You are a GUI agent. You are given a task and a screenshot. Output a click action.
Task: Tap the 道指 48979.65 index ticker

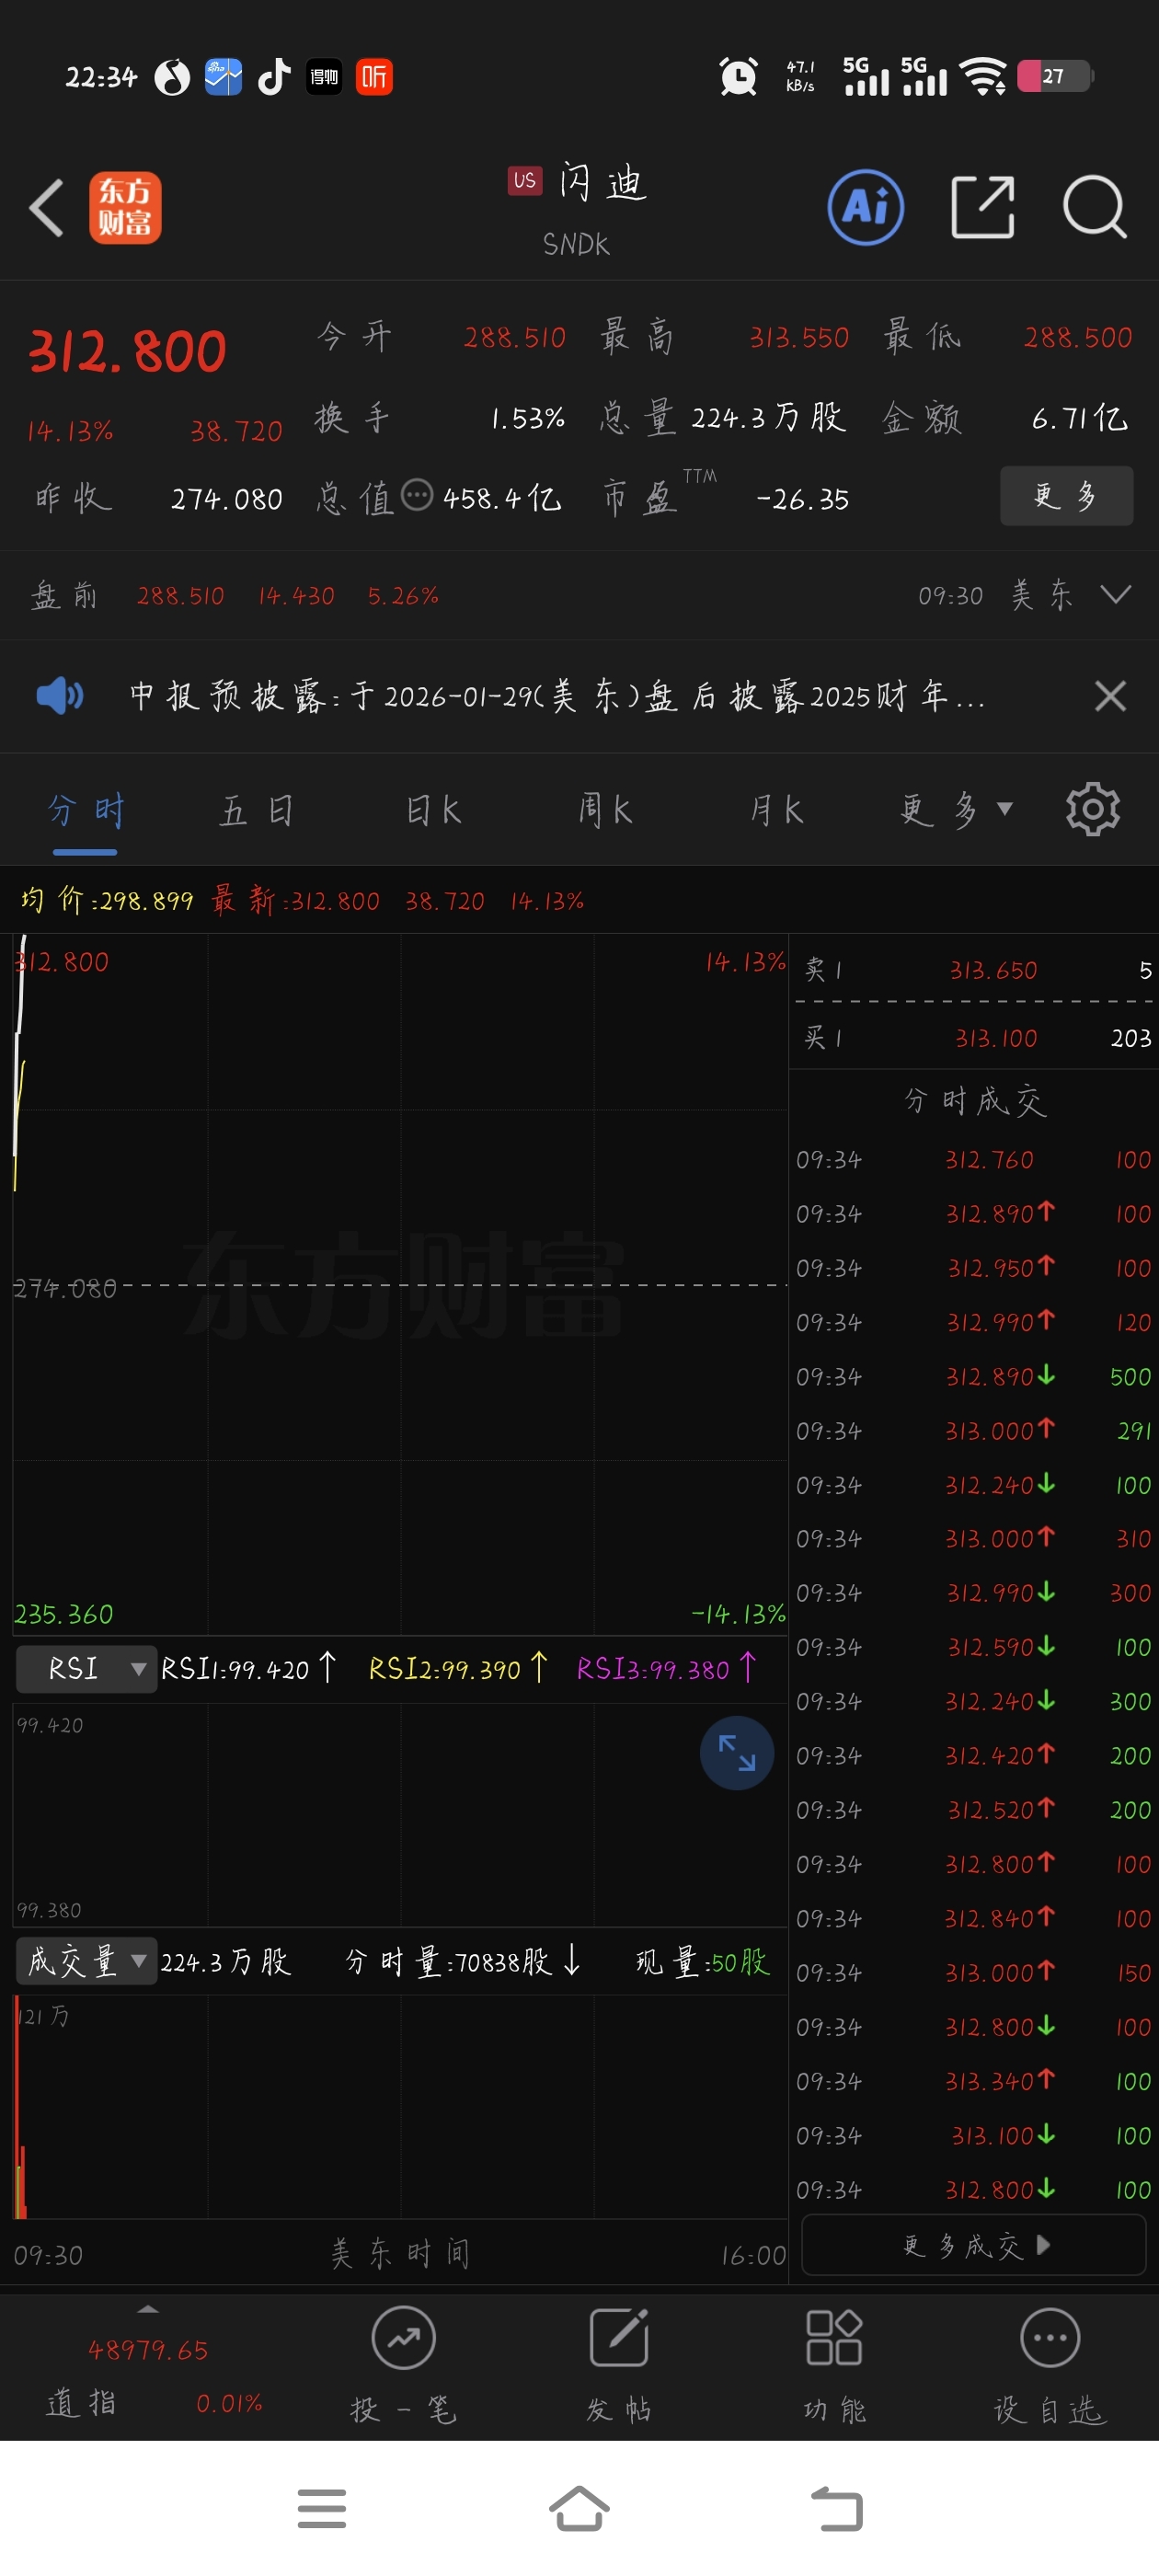(x=148, y=2376)
